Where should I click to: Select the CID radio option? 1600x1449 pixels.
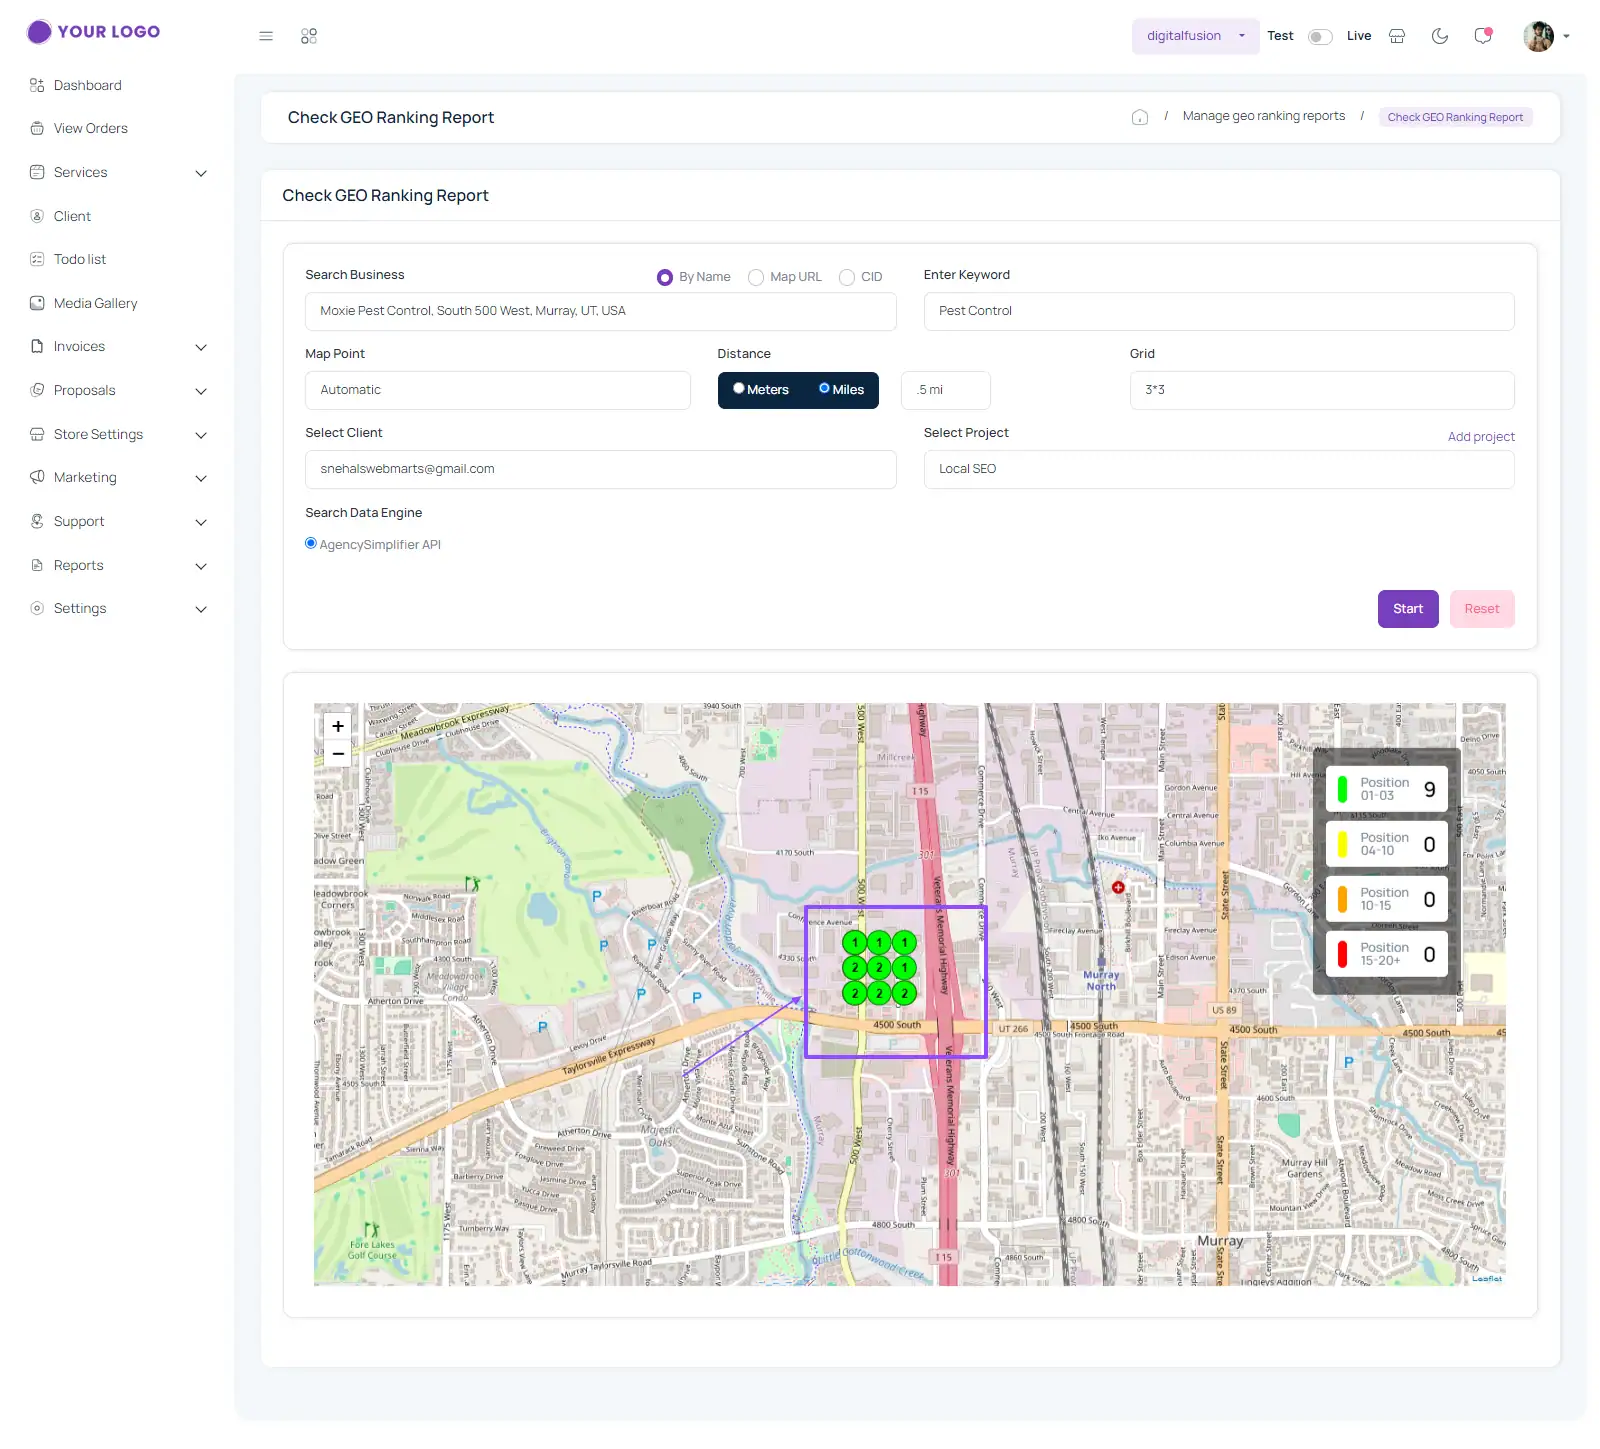point(847,278)
